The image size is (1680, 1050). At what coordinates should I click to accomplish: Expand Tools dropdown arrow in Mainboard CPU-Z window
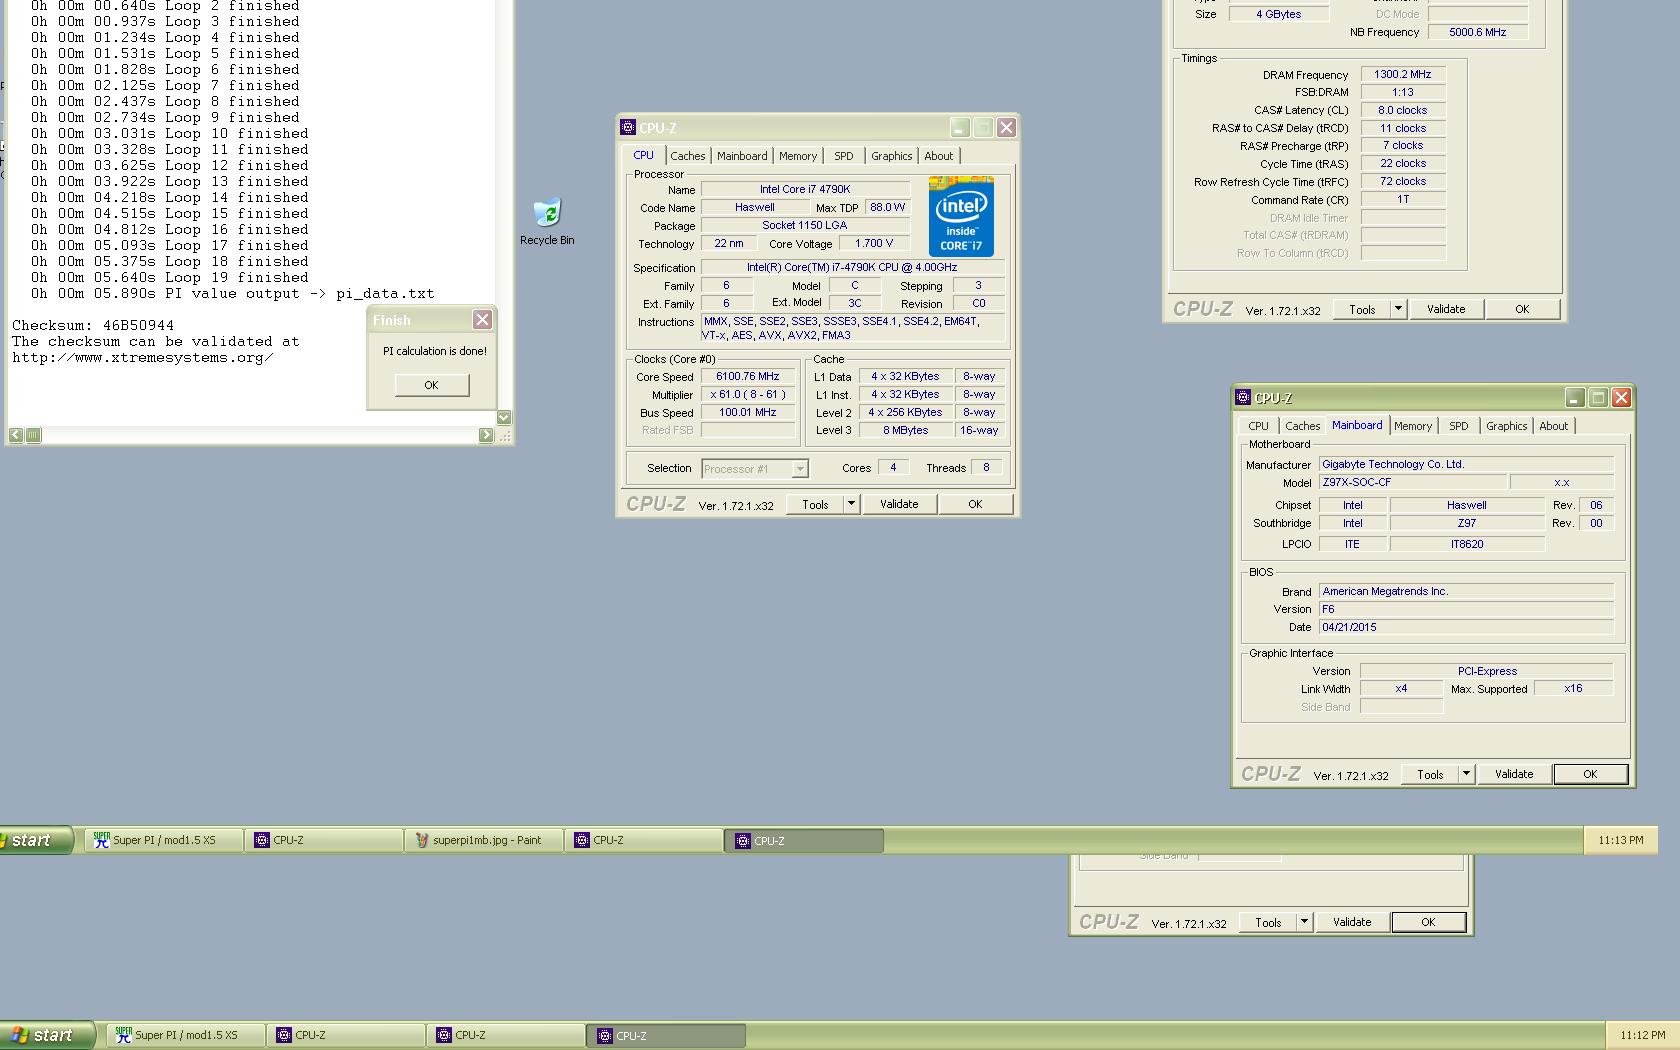click(1467, 774)
